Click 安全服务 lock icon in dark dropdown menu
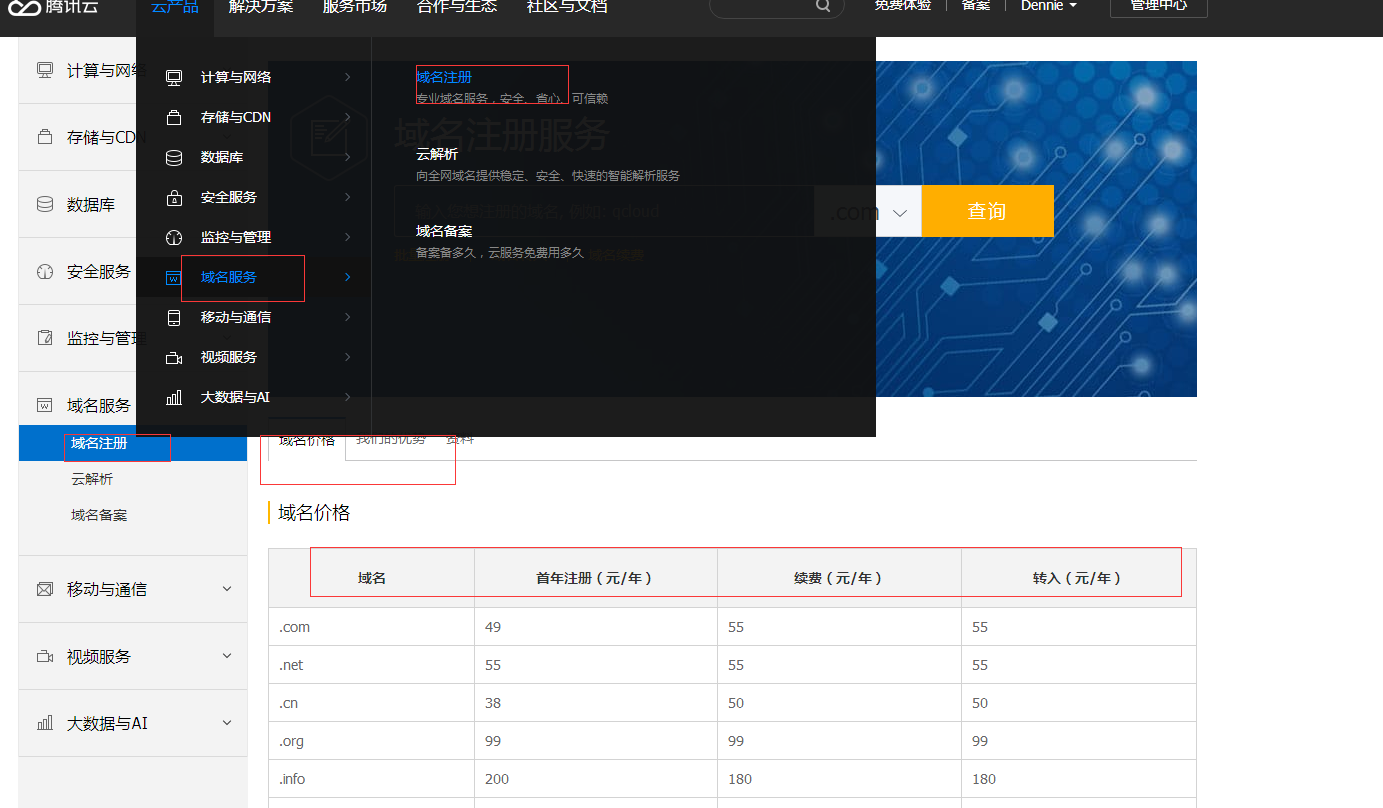Screen dimensions: 1383x808 point(174,197)
